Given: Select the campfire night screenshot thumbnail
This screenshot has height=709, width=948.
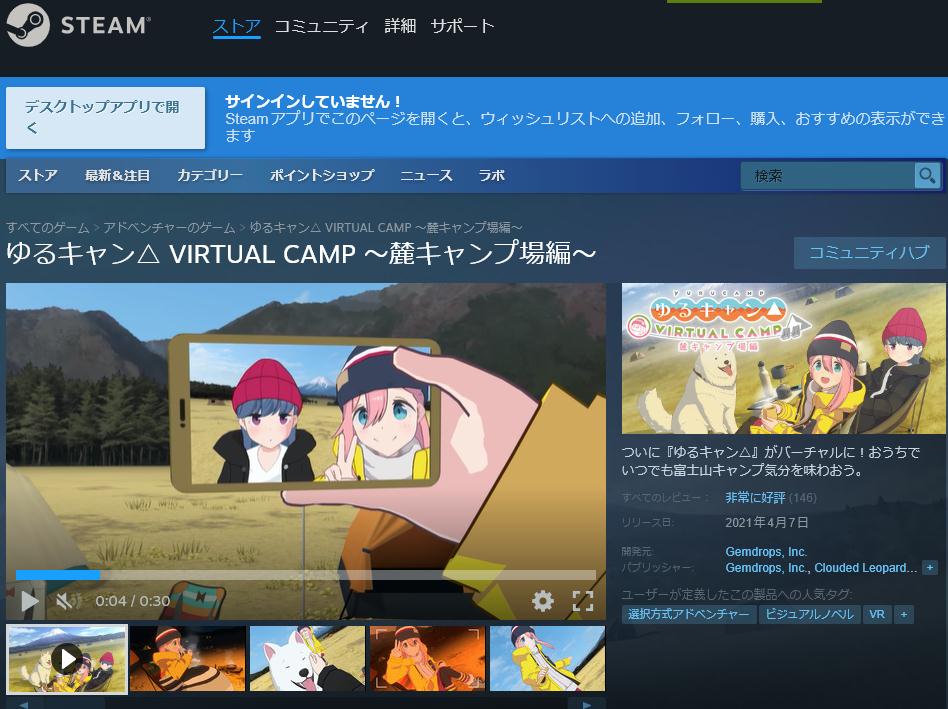Looking at the screenshot, I should click(187, 659).
